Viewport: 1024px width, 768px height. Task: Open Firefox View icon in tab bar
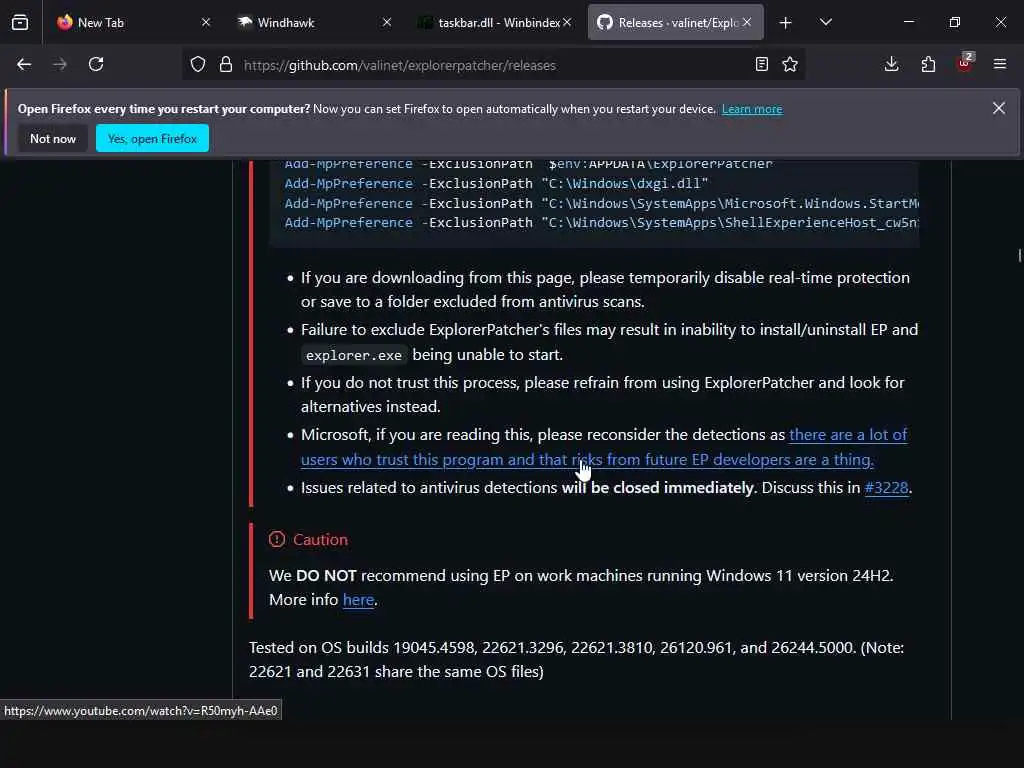(20, 23)
